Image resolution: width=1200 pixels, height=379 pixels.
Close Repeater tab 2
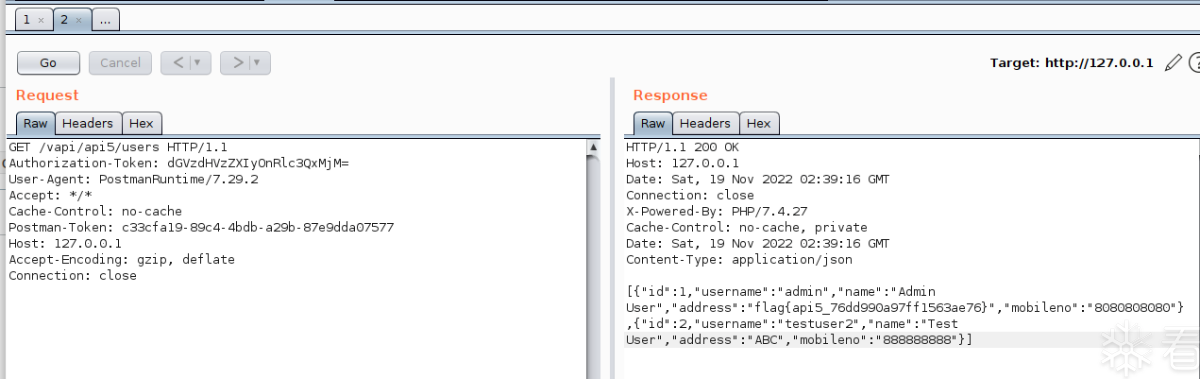click(78, 20)
